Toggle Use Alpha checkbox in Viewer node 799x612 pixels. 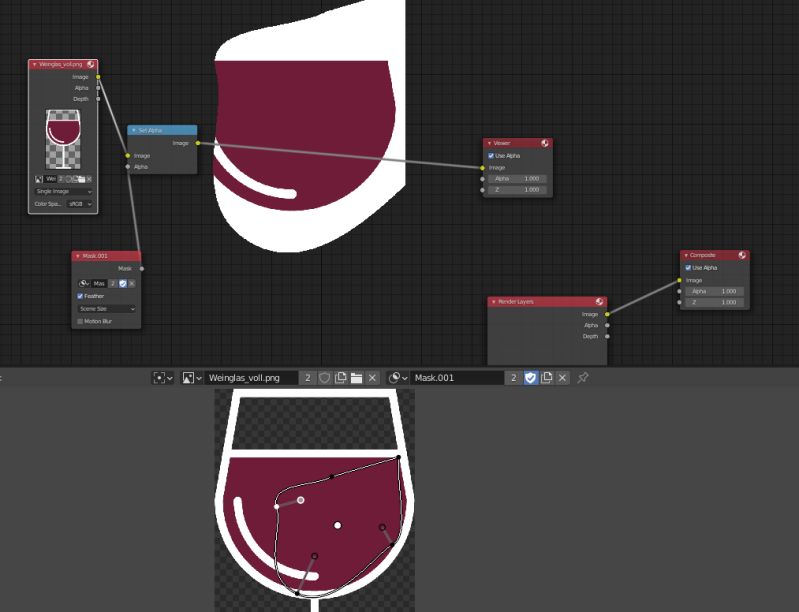coord(491,156)
